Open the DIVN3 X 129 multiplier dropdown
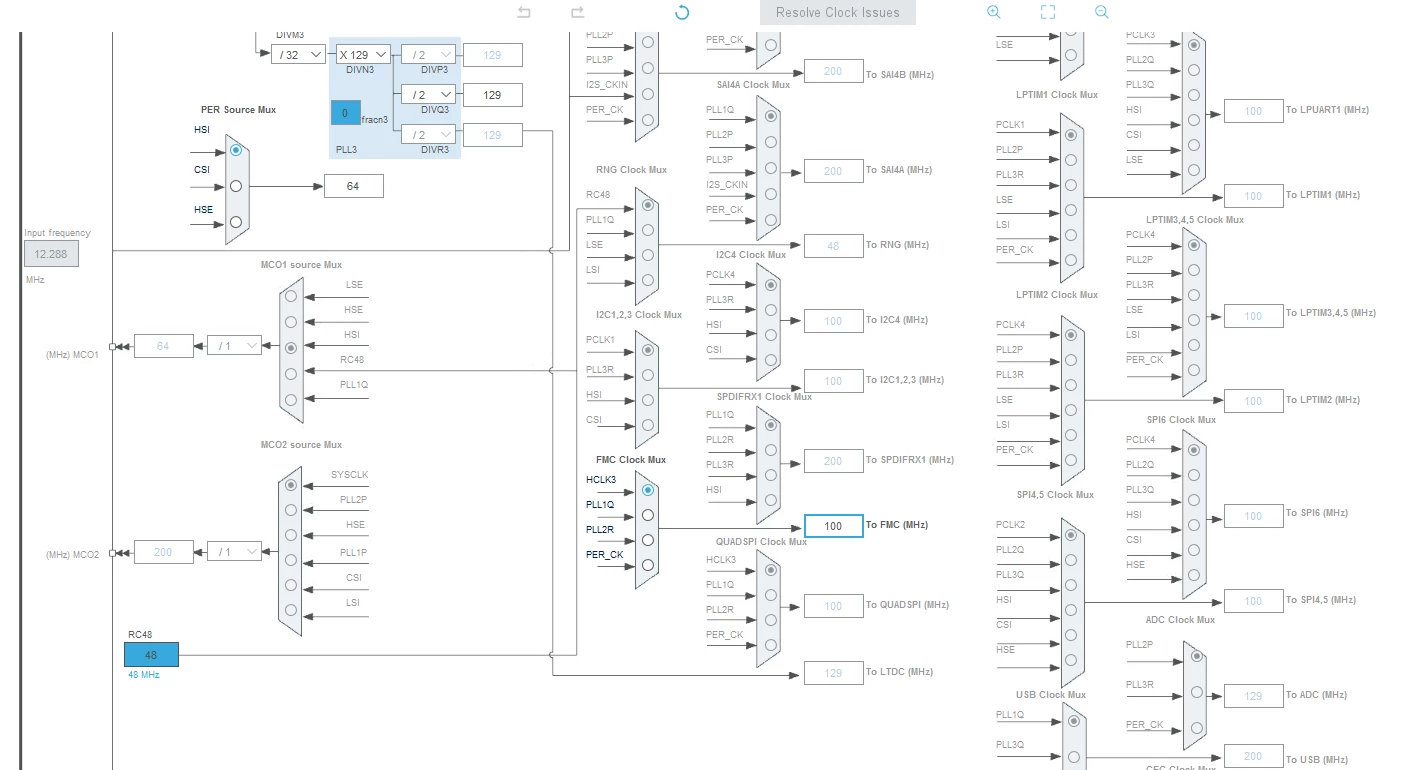This screenshot has width=1420, height=770. point(363,54)
